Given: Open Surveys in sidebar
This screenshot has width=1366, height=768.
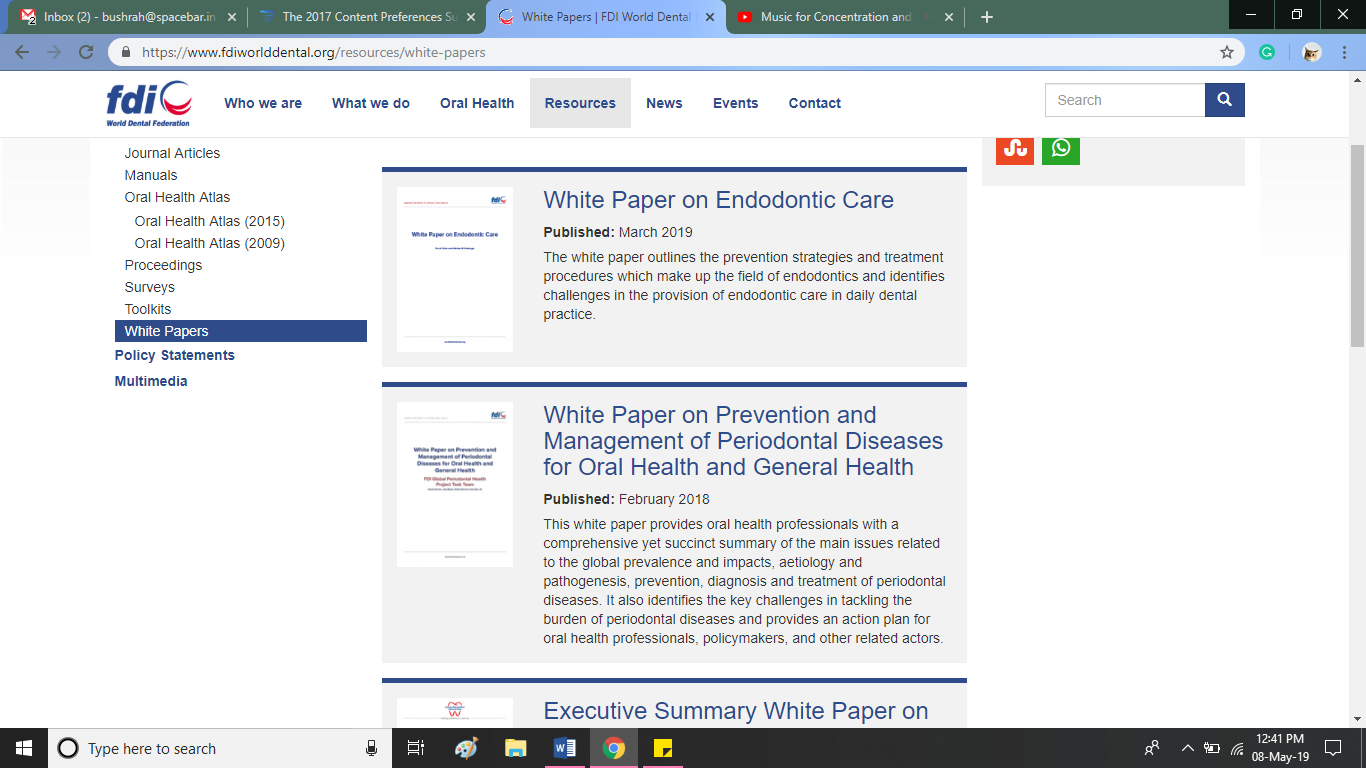Looking at the screenshot, I should (x=150, y=287).
